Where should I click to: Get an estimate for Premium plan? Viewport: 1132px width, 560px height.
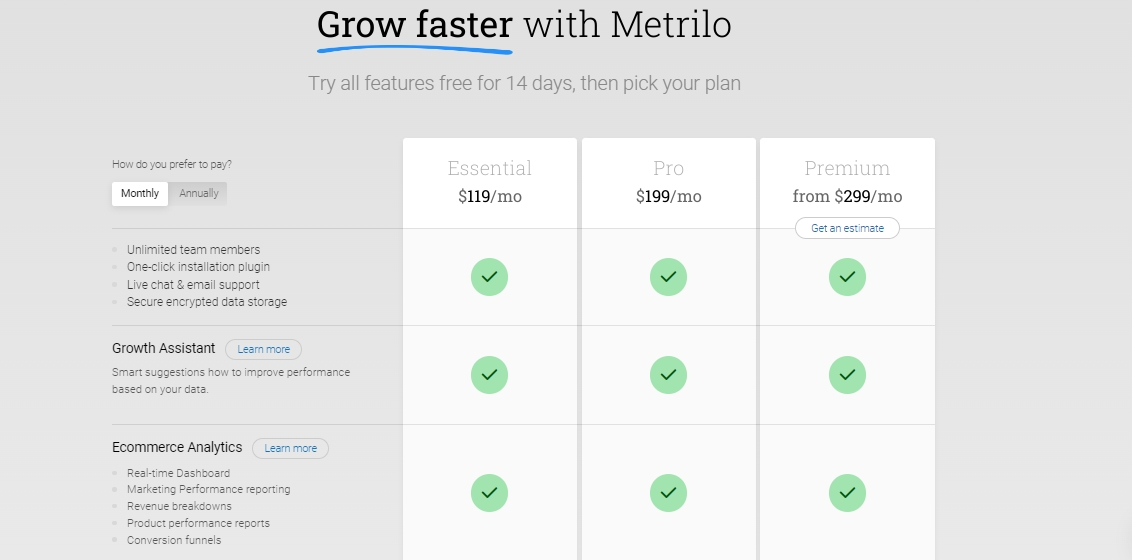[848, 228]
